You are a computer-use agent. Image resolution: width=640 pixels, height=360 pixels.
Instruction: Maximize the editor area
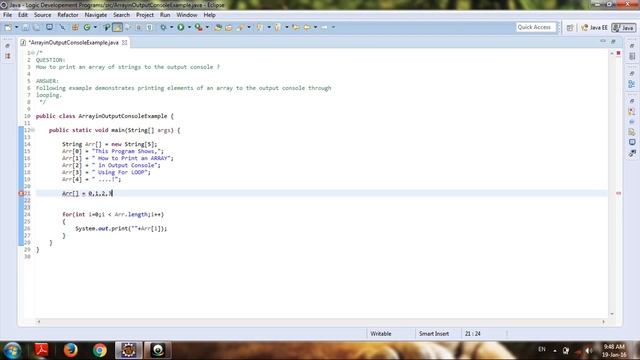point(613,41)
